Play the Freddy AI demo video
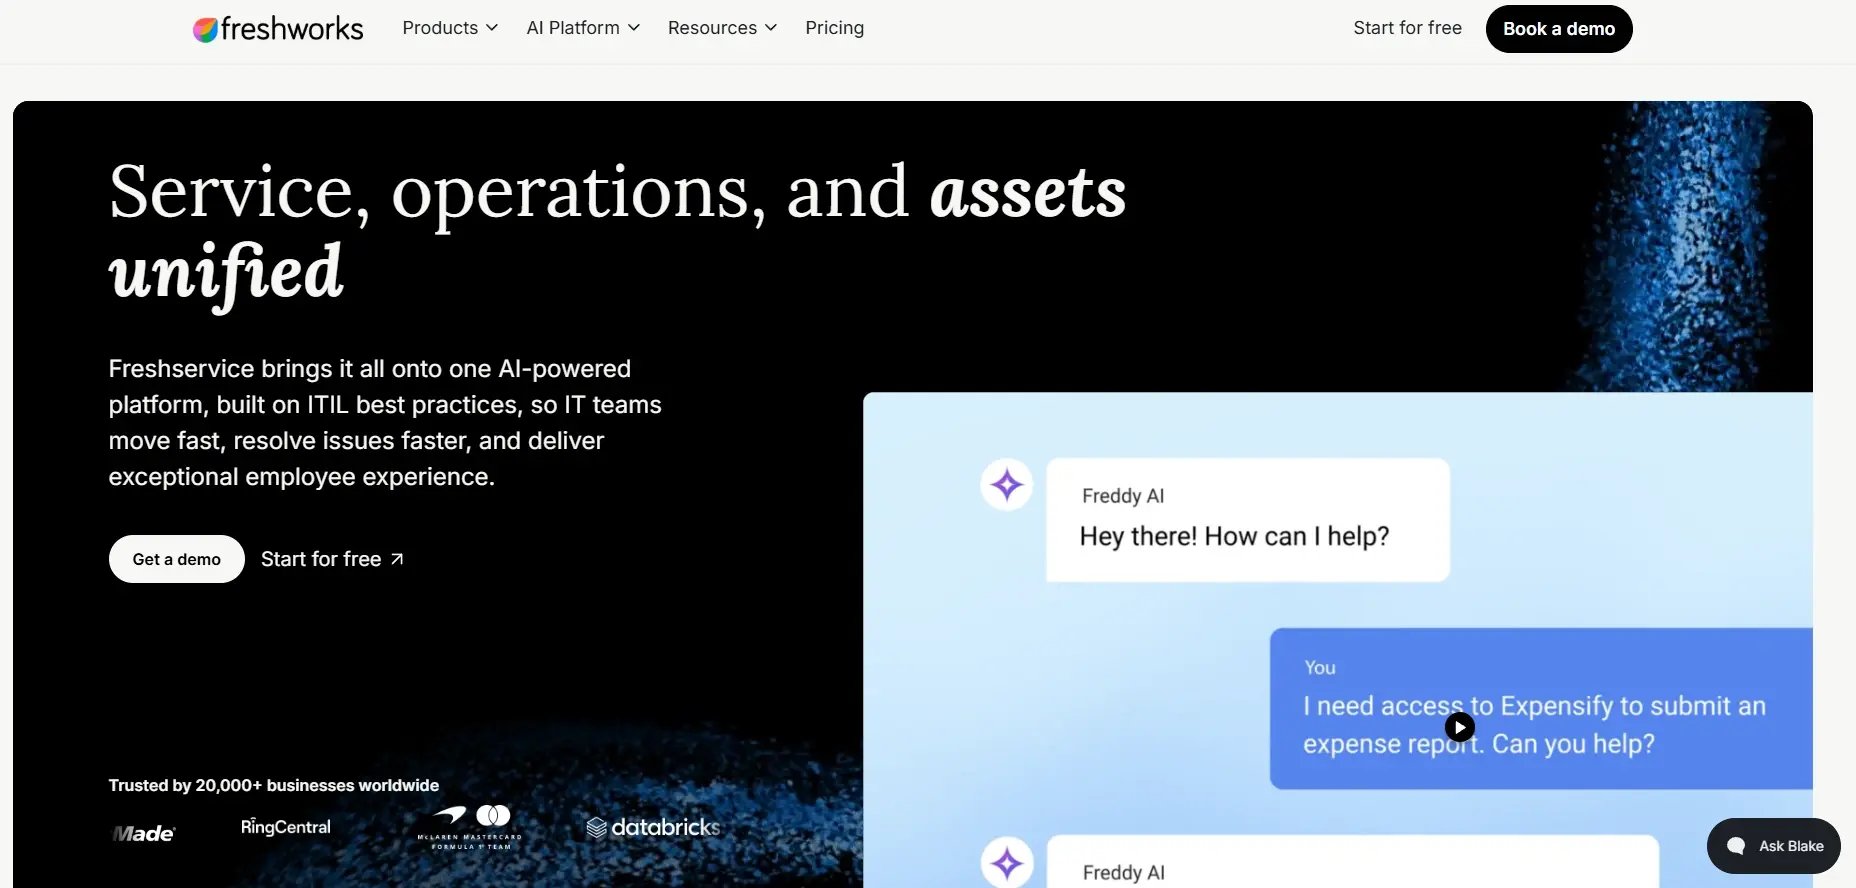 (1460, 726)
